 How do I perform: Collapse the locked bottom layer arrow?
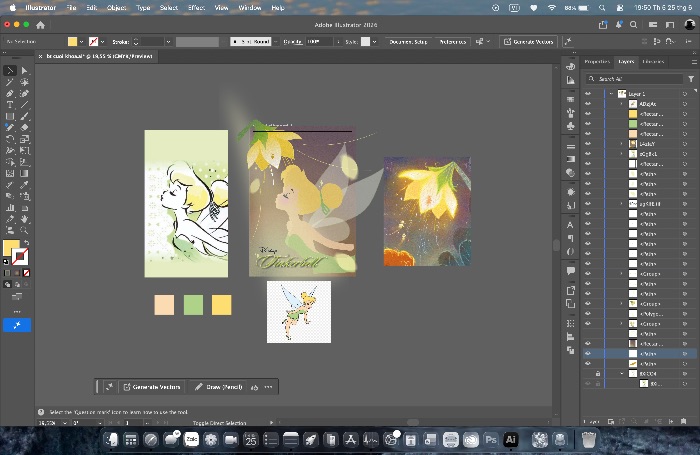621,374
